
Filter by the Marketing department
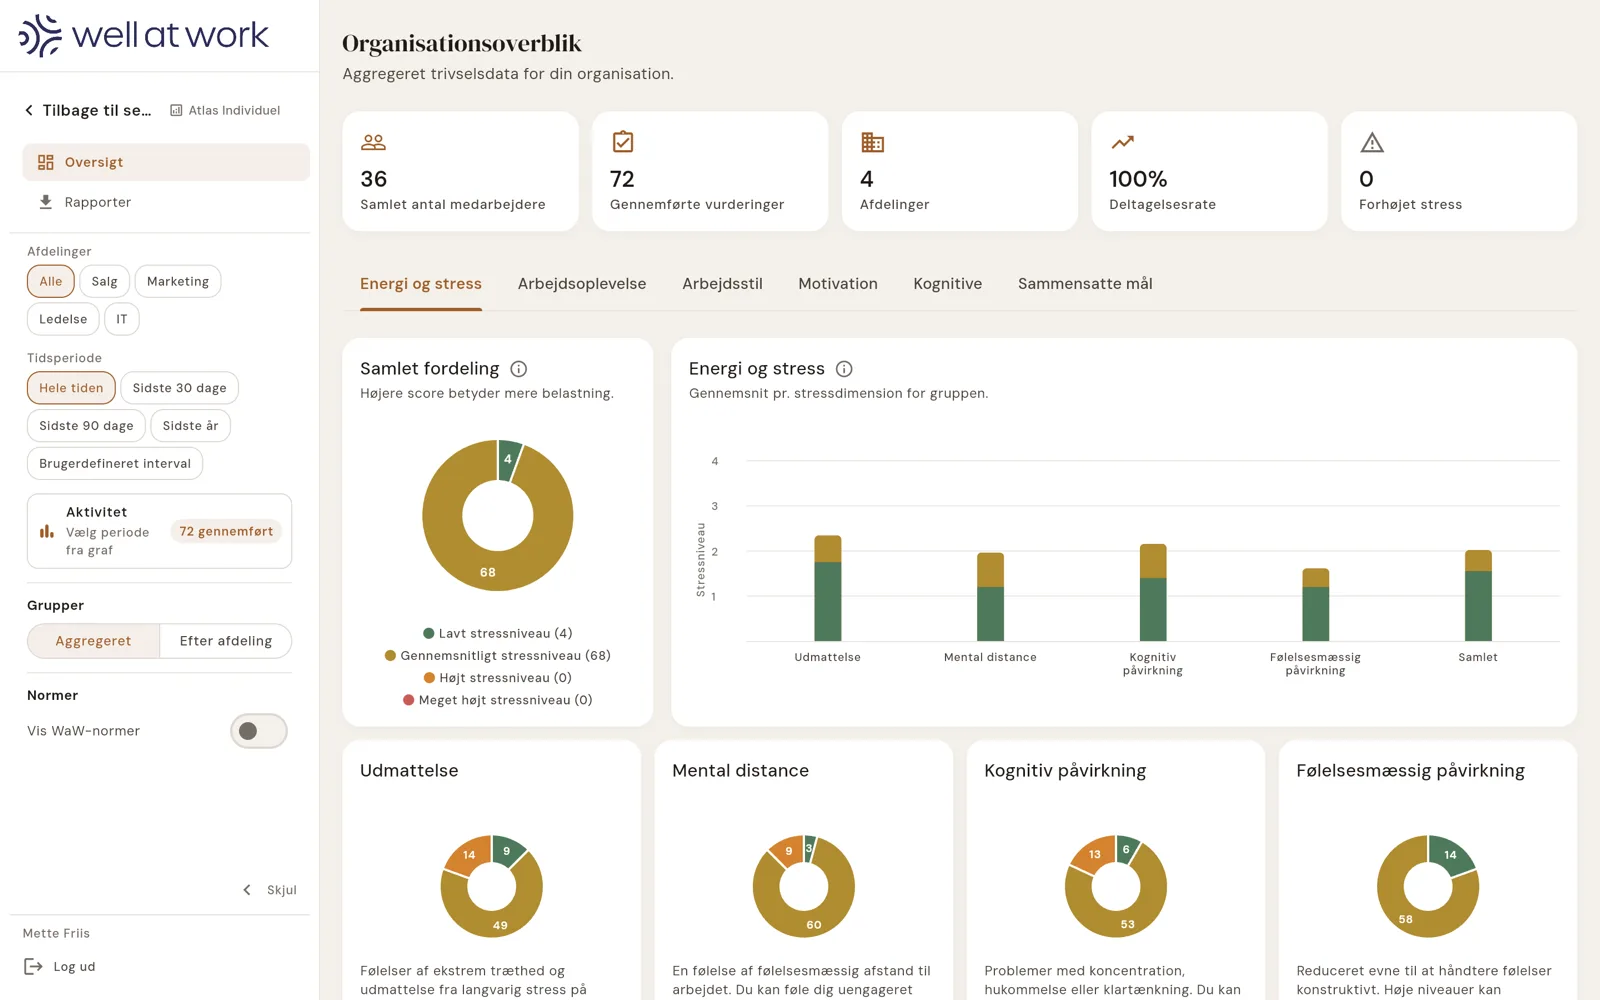[x=178, y=282]
